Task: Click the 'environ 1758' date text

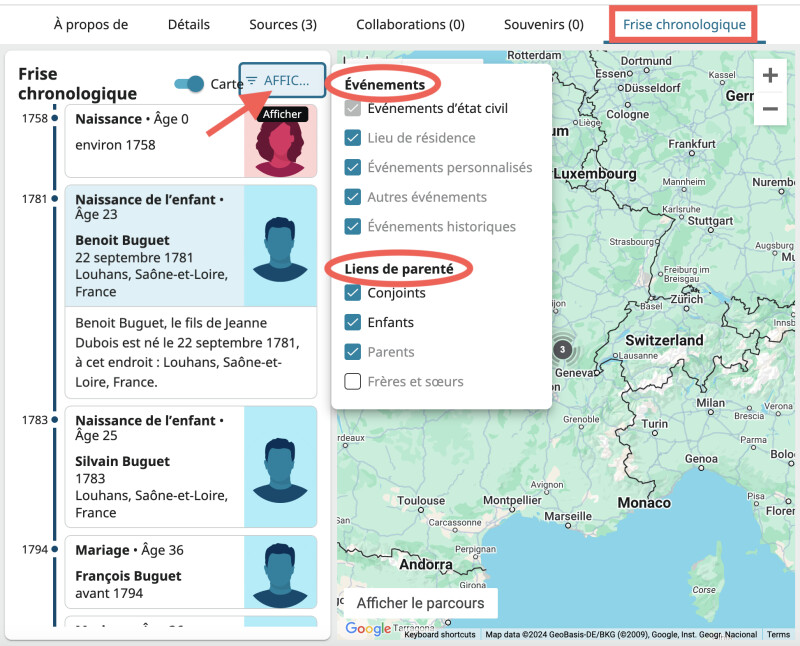Action: tap(115, 145)
